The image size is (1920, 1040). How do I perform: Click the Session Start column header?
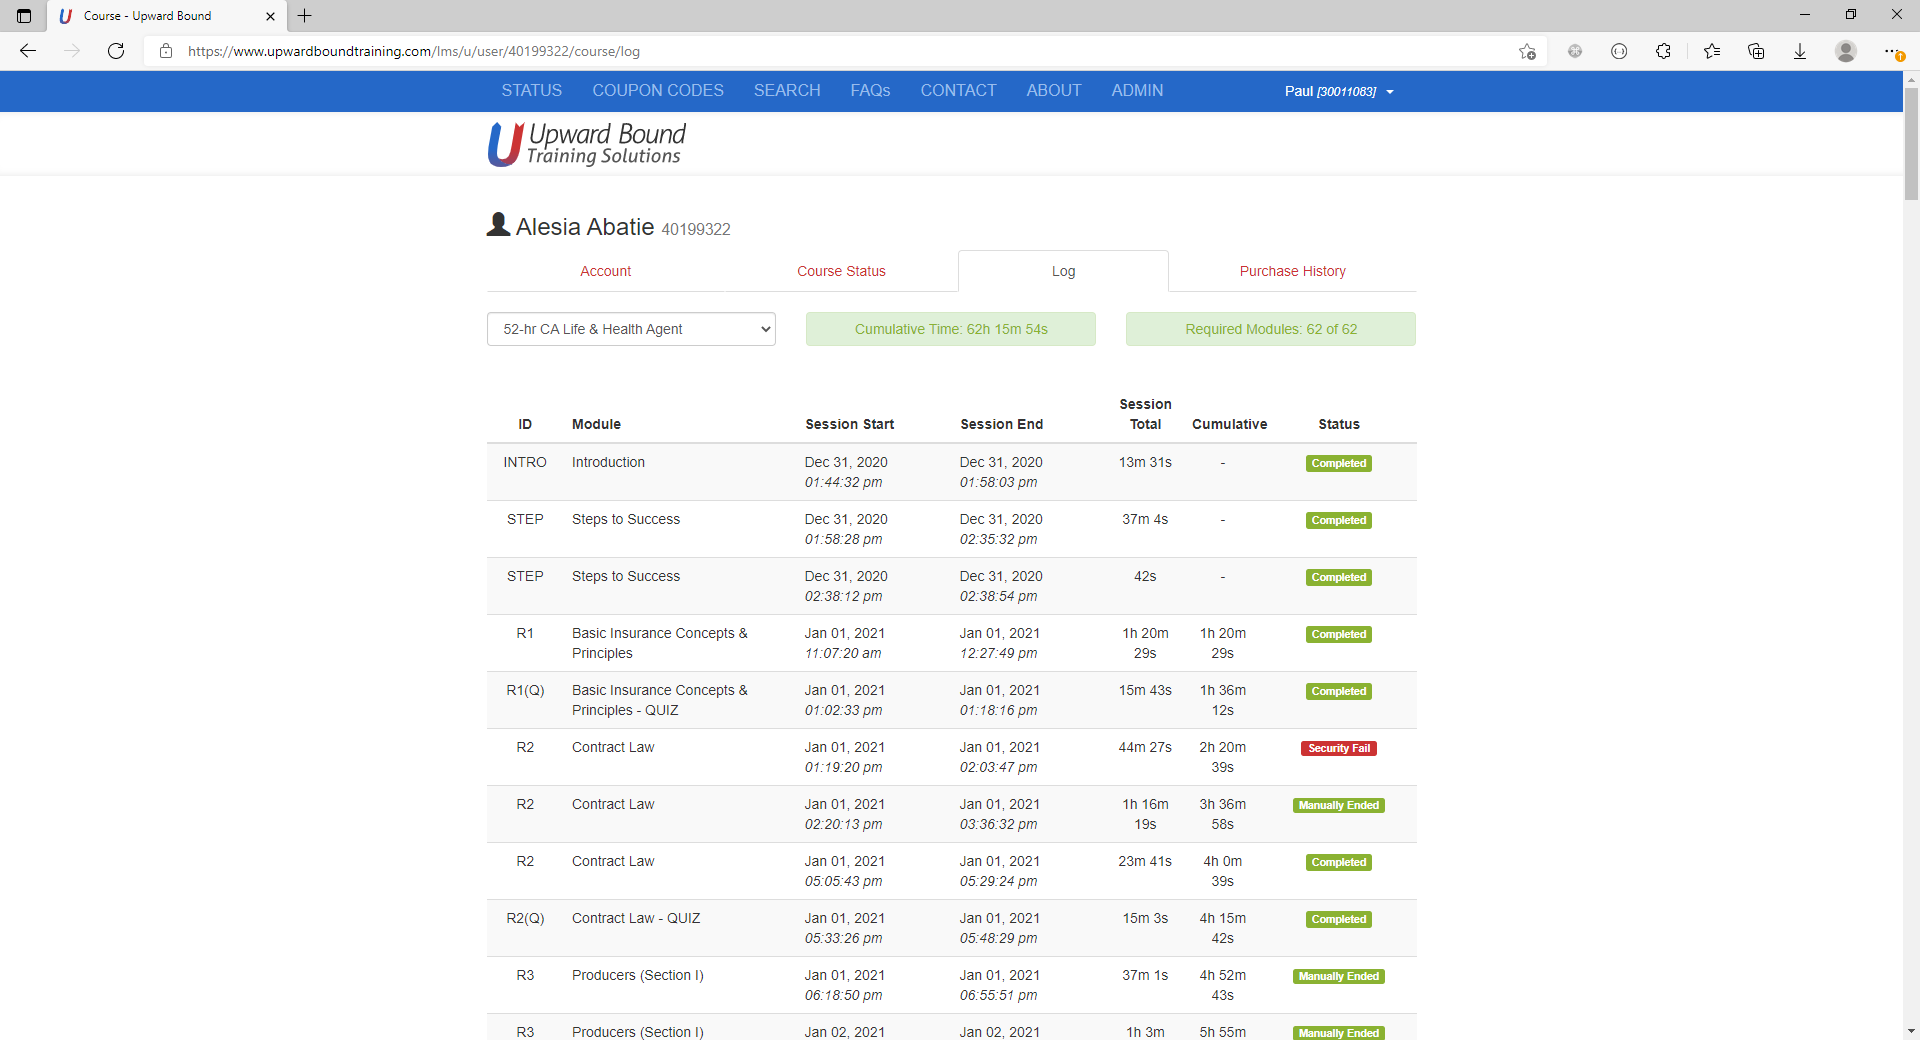pyautogui.click(x=850, y=424)
